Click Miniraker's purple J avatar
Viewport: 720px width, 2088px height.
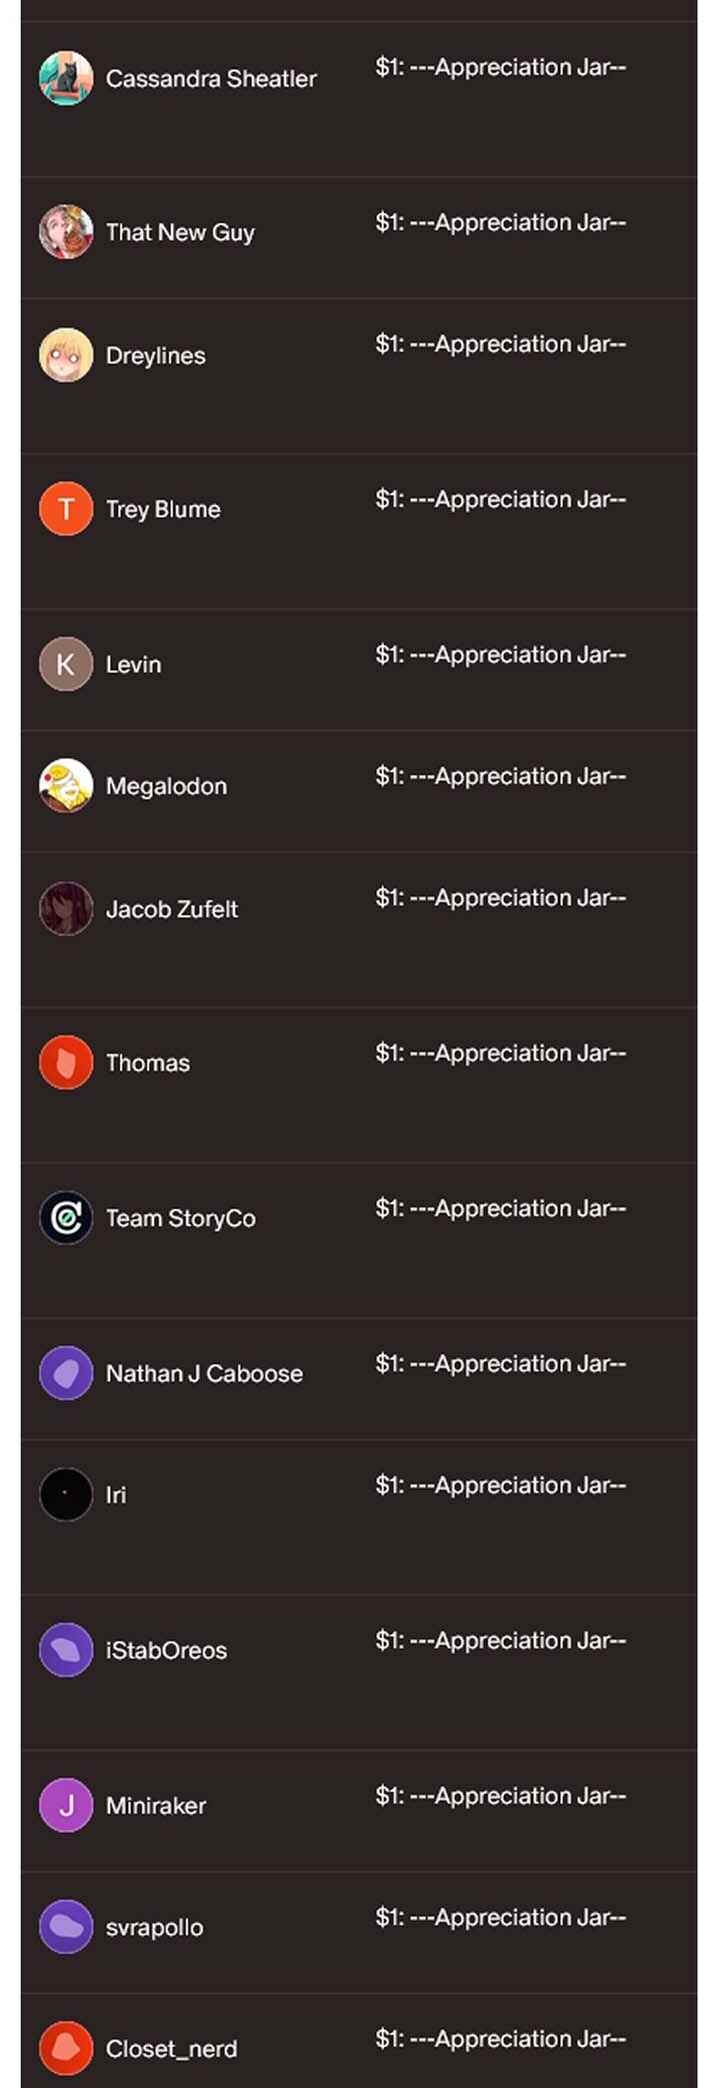(66, 1805)
